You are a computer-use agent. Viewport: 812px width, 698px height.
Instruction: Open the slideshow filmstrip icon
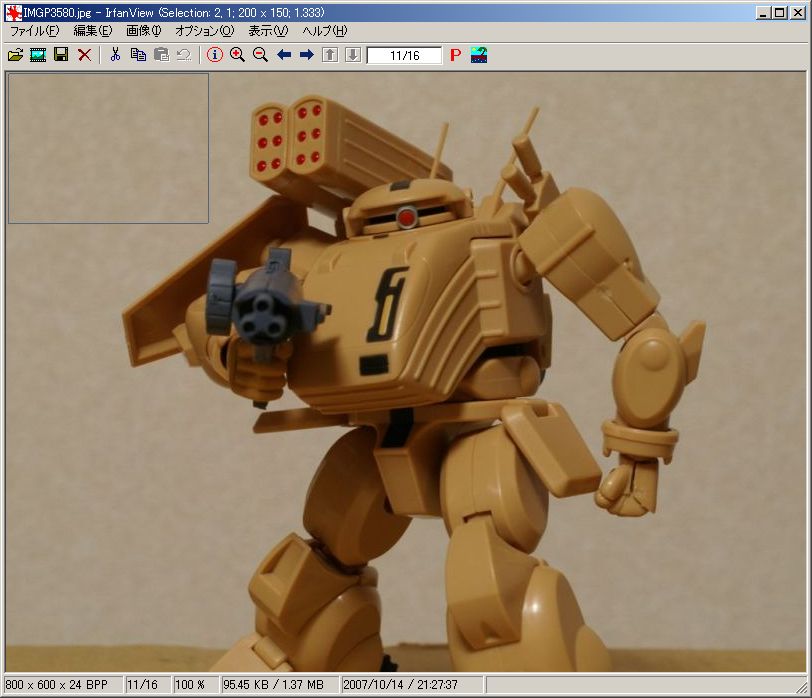[x=38, y=55]
